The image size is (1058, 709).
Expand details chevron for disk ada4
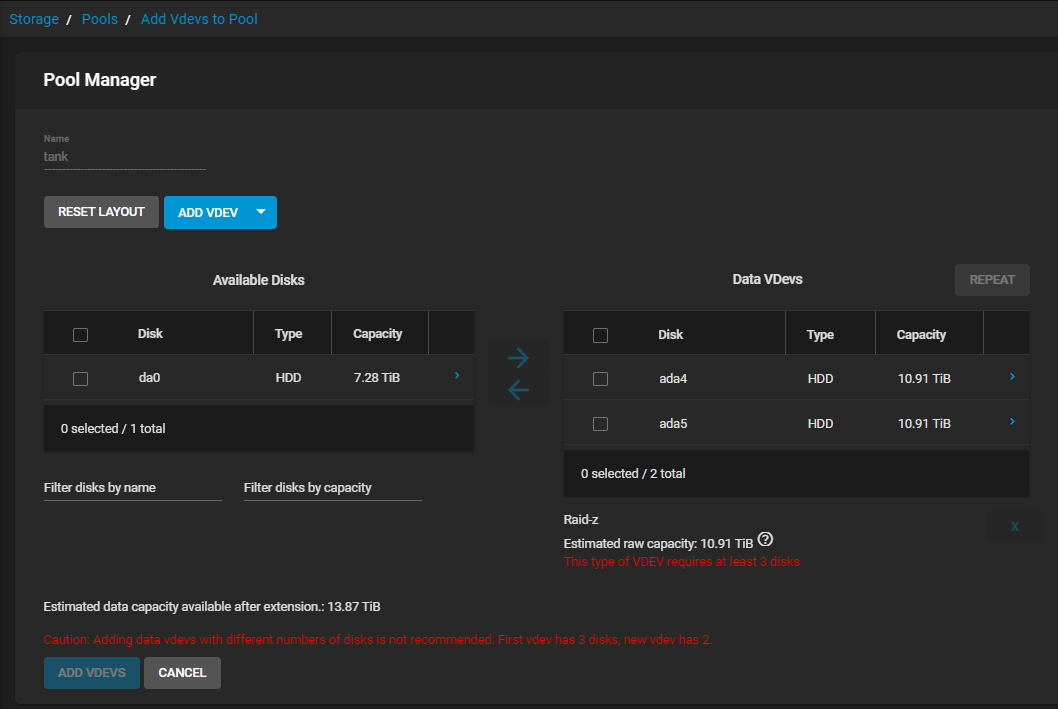tap(1012, 377)
